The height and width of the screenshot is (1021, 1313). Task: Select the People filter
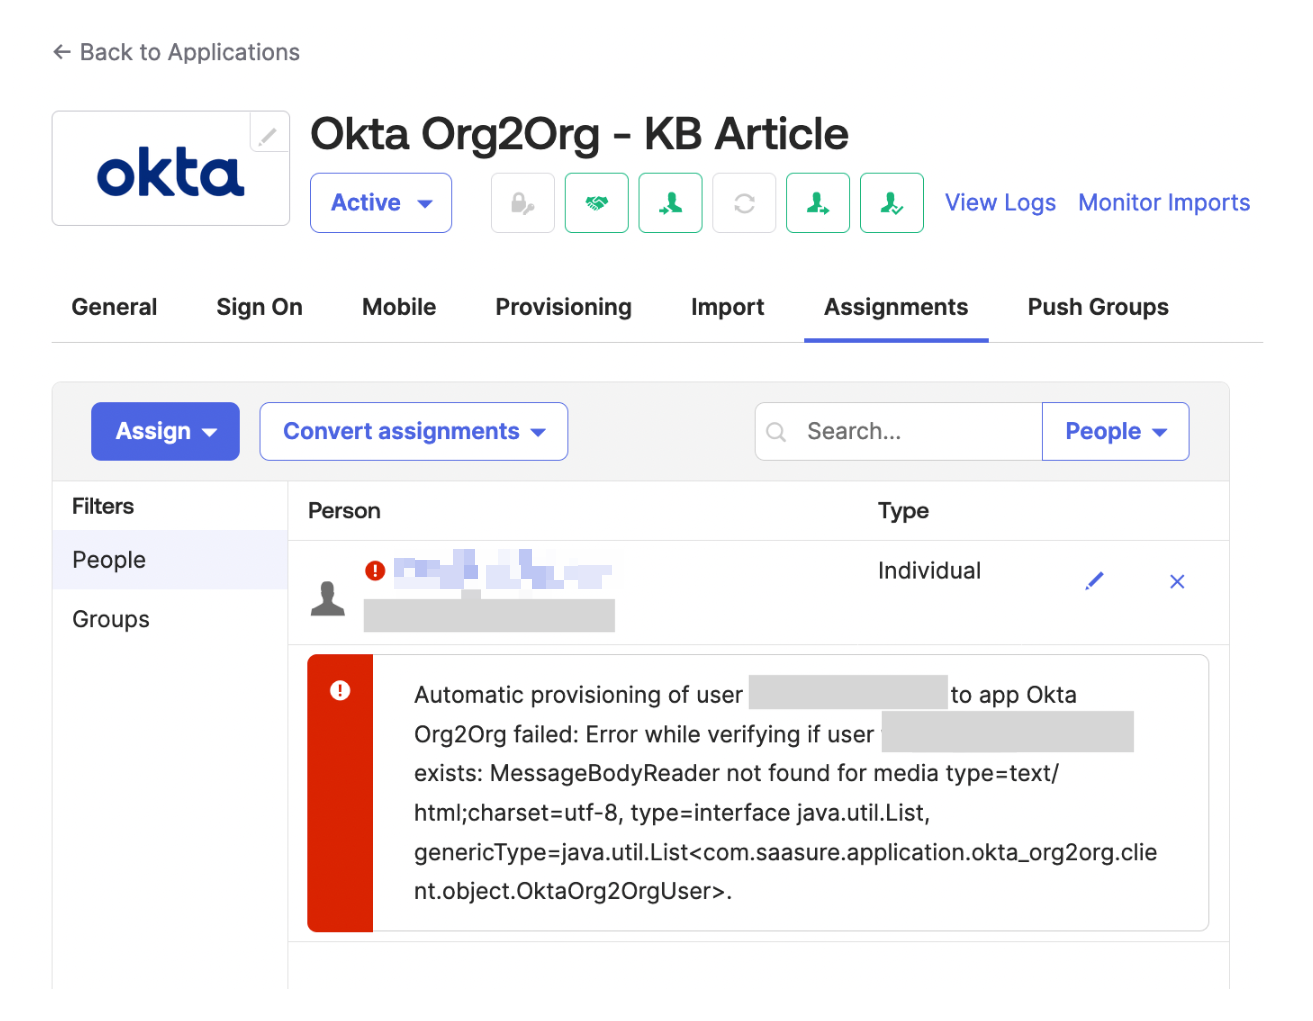pyautogui.click(x=170, y=560)
